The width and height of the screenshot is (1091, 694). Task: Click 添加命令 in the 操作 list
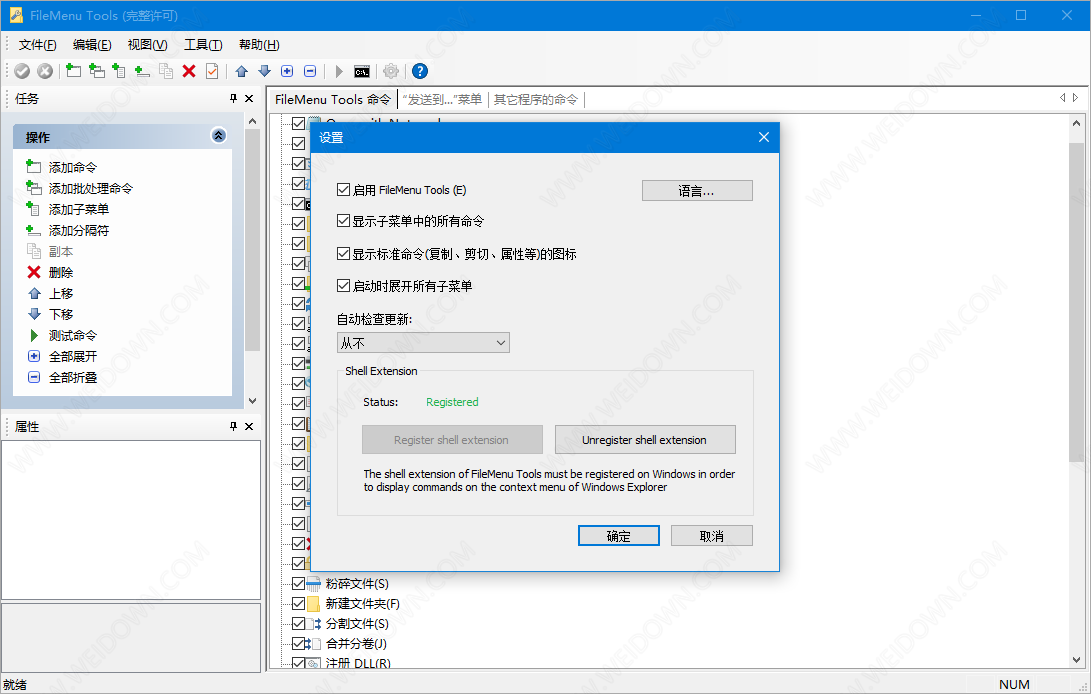click(x=72, y=168)
